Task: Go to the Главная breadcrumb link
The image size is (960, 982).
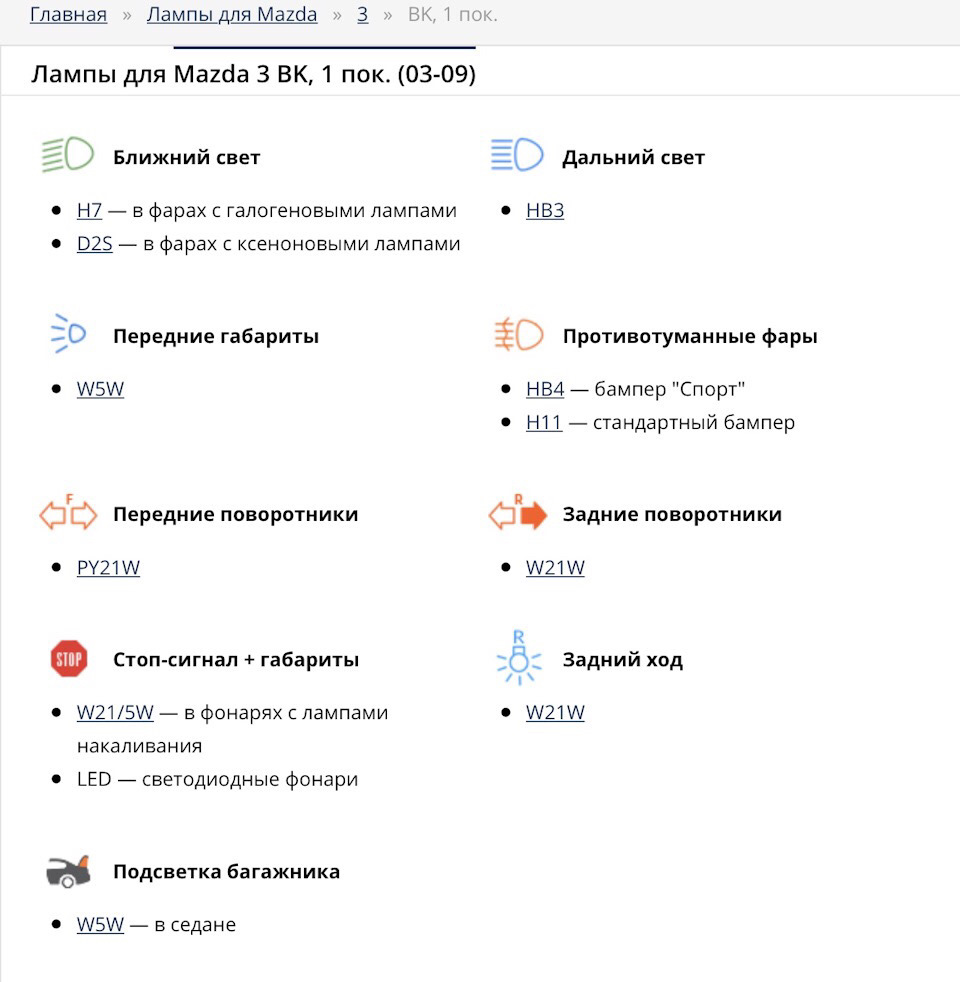Action: point(68,15)
